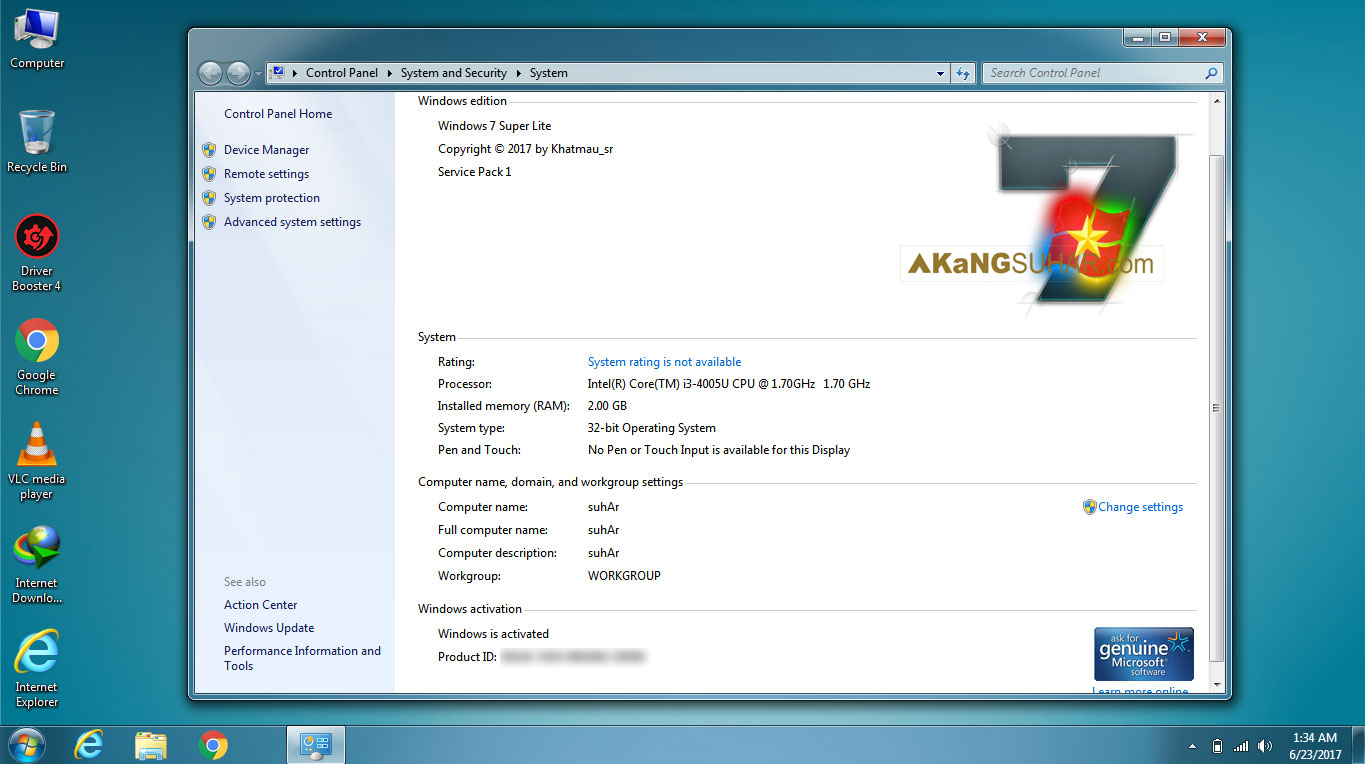Screen dimensions: 1365x764
Task: Open the network signal tray icon
Action: [x=1241, y=746]
